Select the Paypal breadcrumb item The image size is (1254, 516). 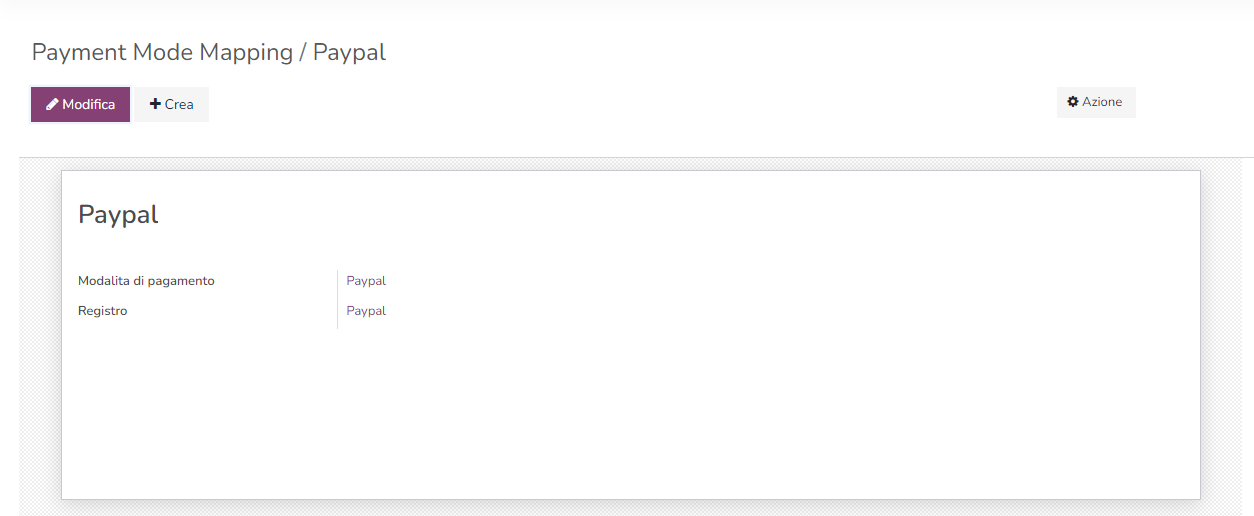point(349,52)
